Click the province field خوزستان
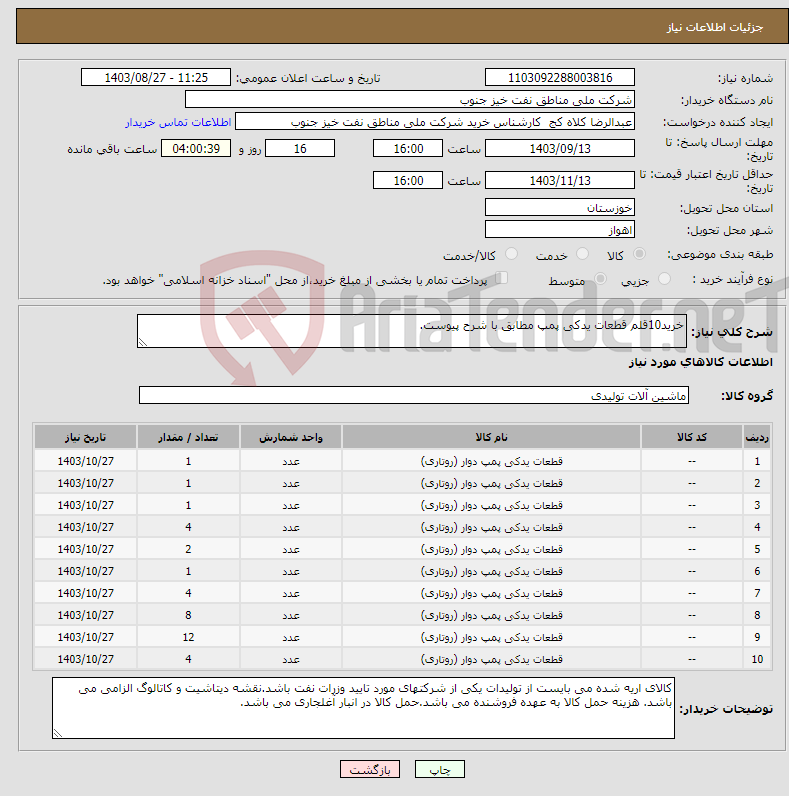This screenshot has width=789, height=796. 560,208
